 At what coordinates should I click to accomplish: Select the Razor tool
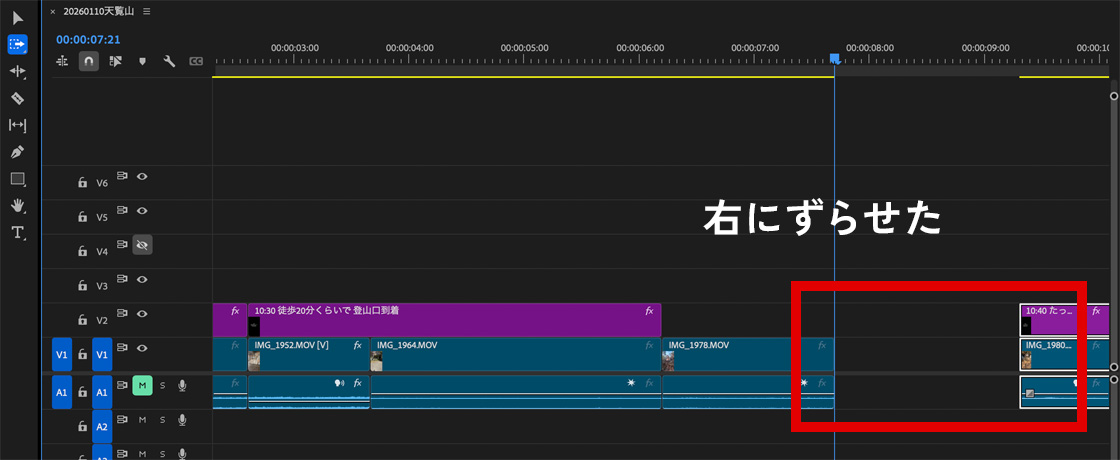tap(17, 98)
